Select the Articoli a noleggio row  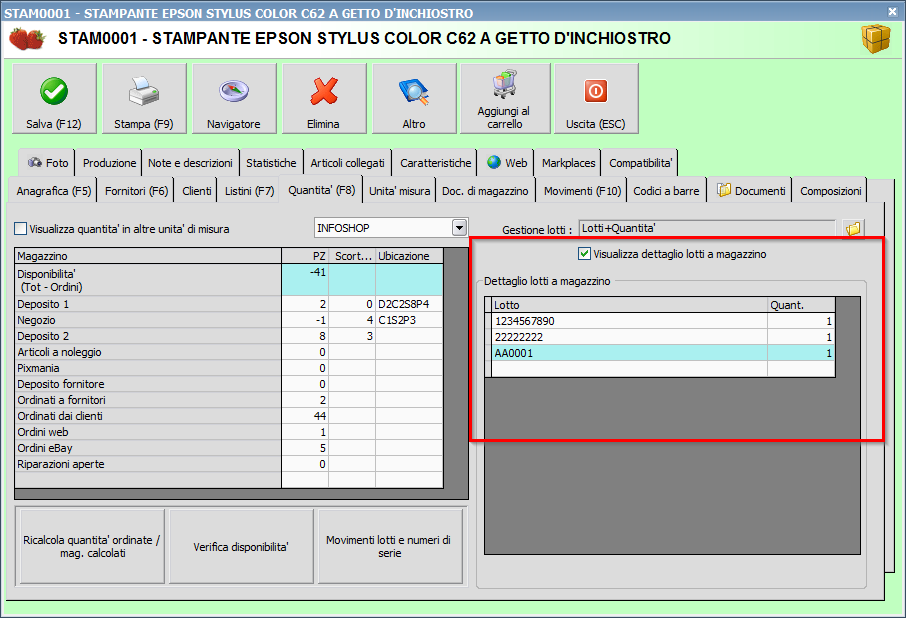[229, 352]
